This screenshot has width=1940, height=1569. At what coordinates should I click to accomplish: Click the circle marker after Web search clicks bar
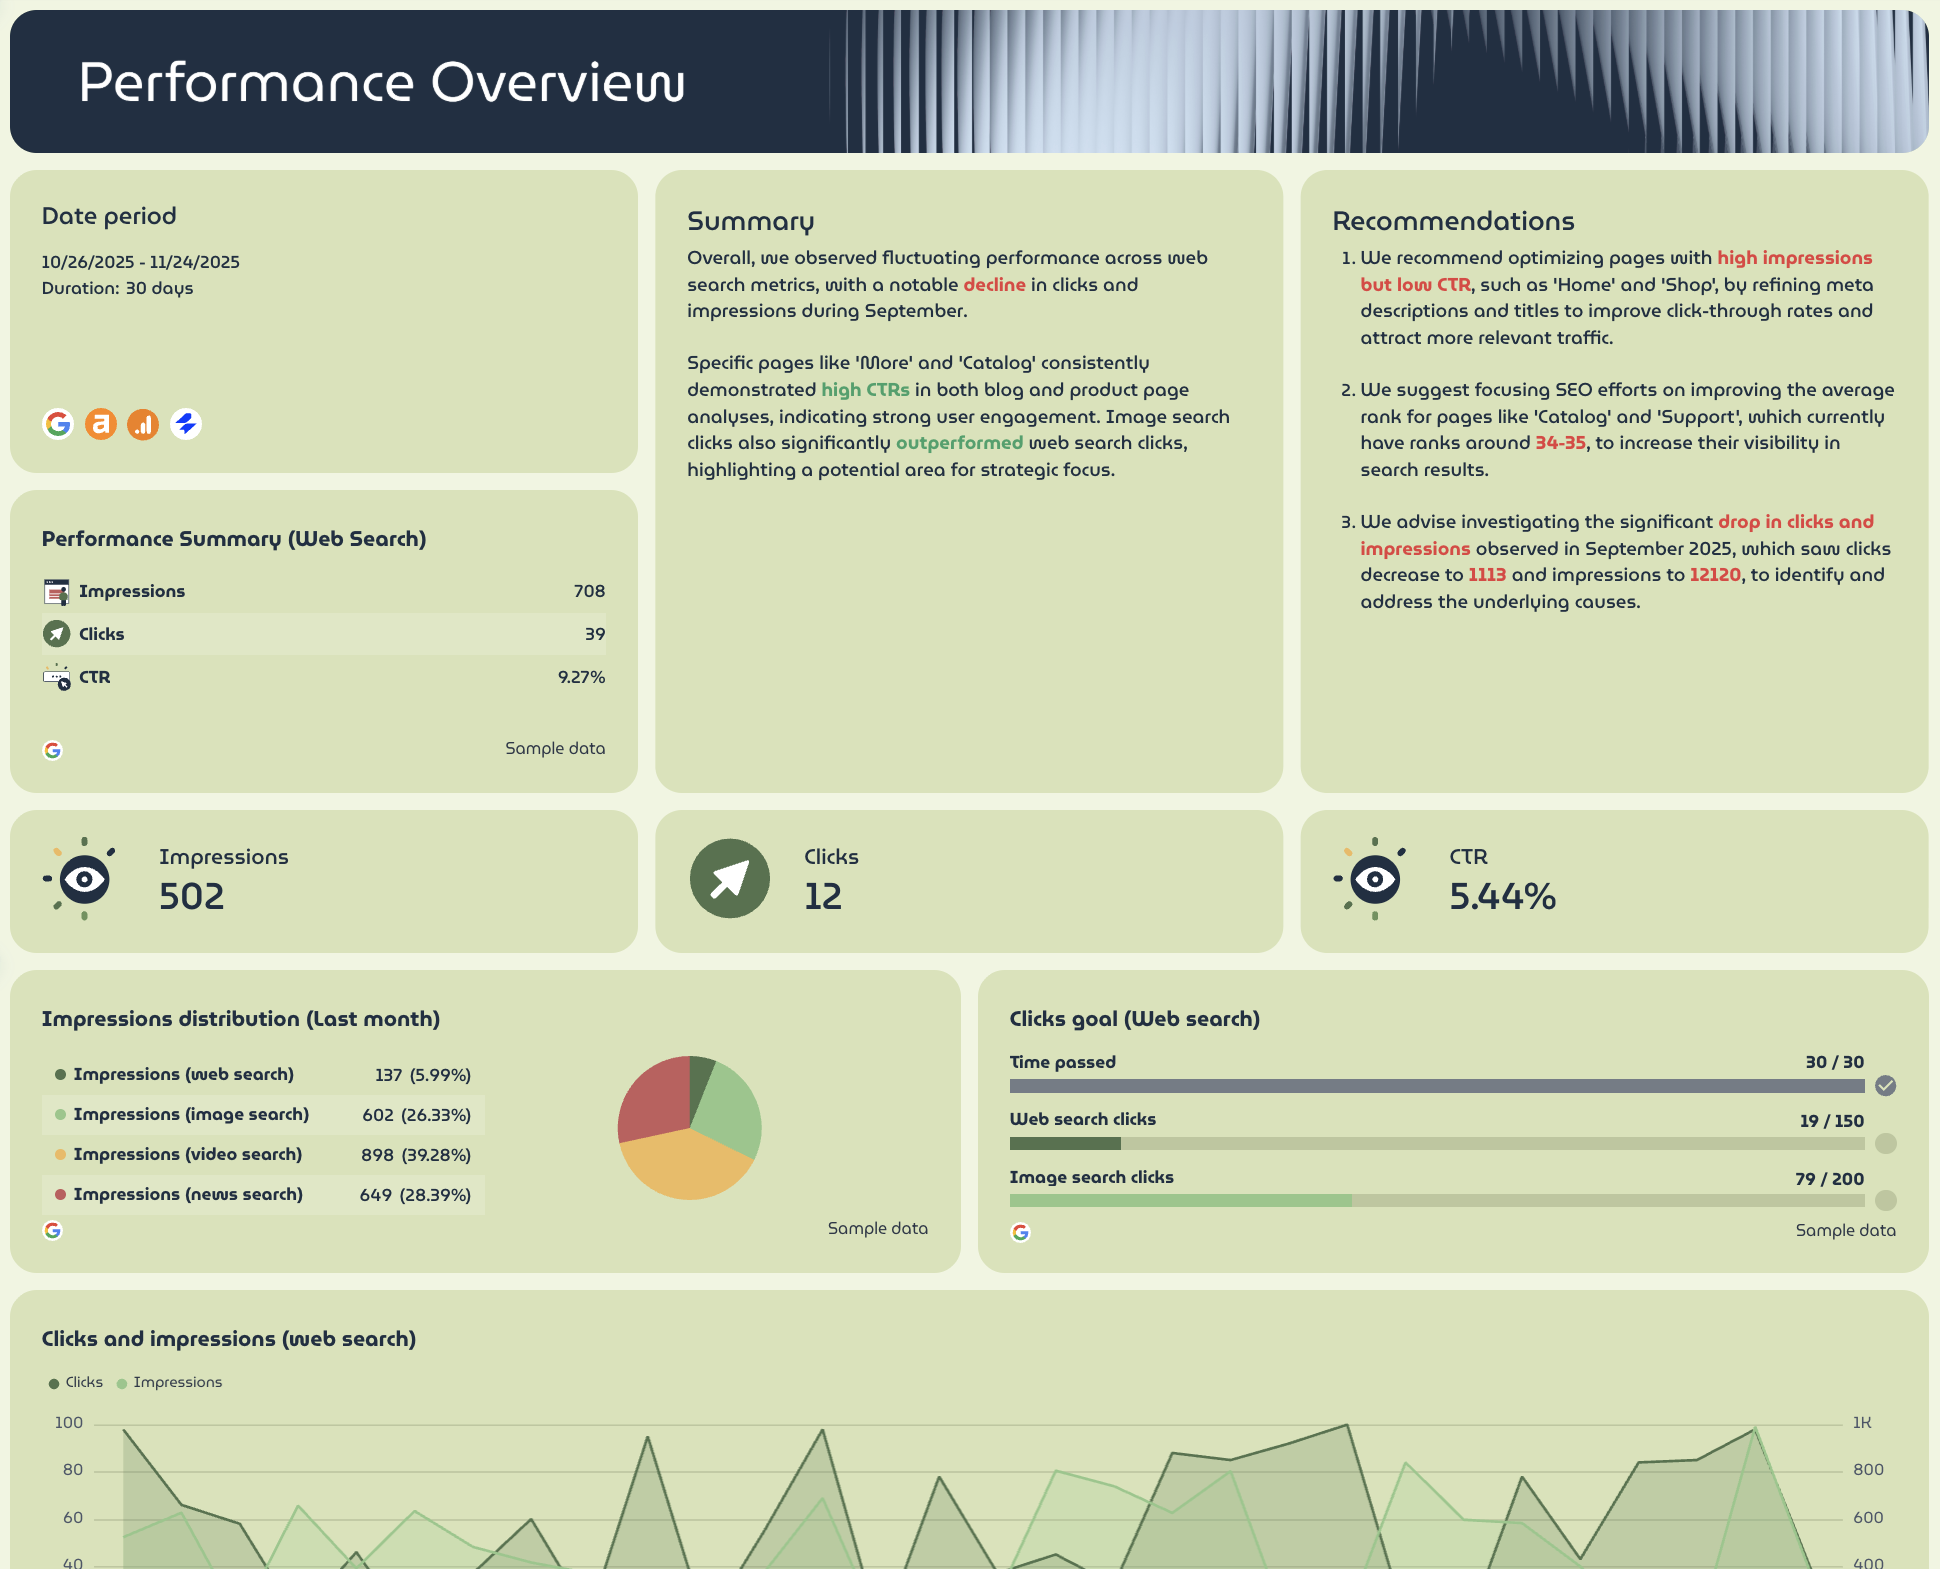(1885, 1143)
